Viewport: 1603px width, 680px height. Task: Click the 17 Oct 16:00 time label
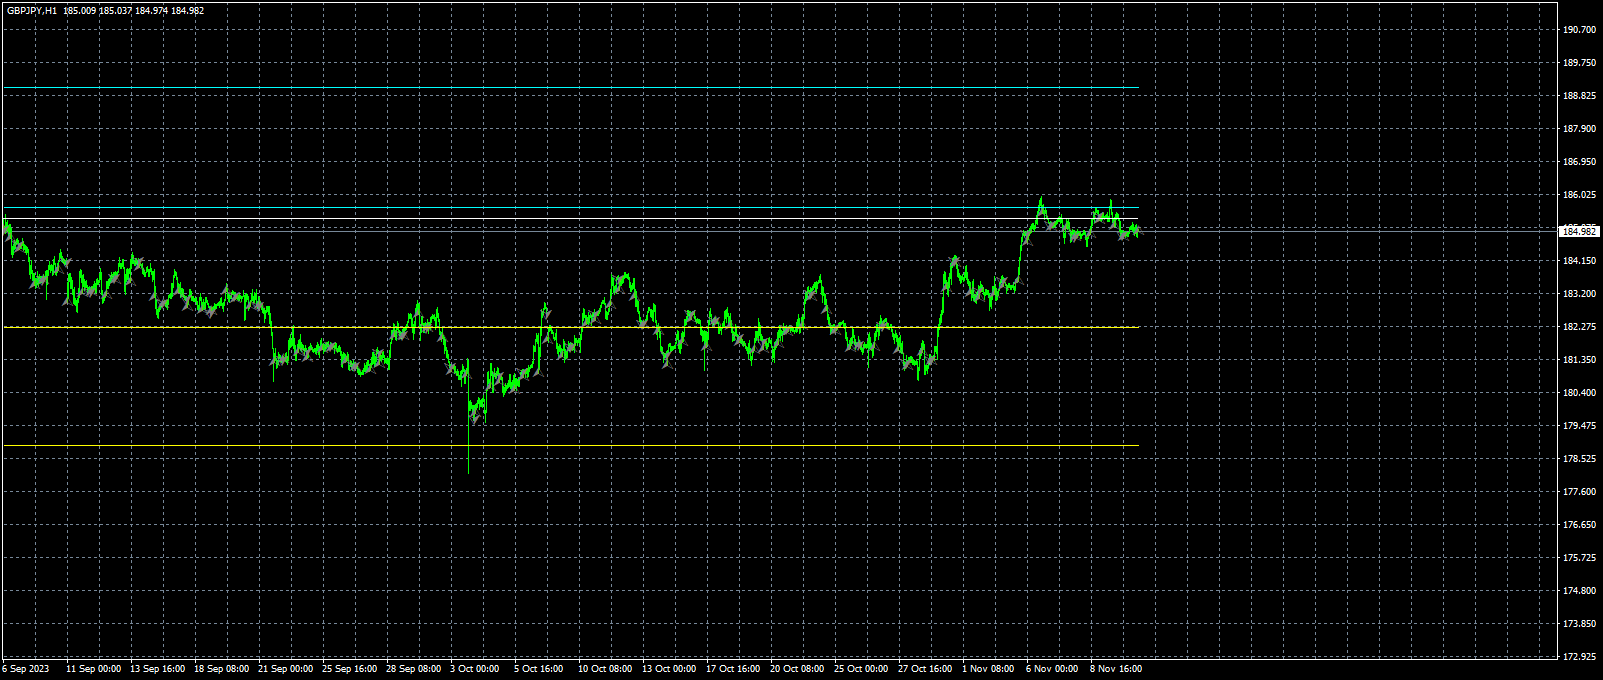tap(733, 669)
